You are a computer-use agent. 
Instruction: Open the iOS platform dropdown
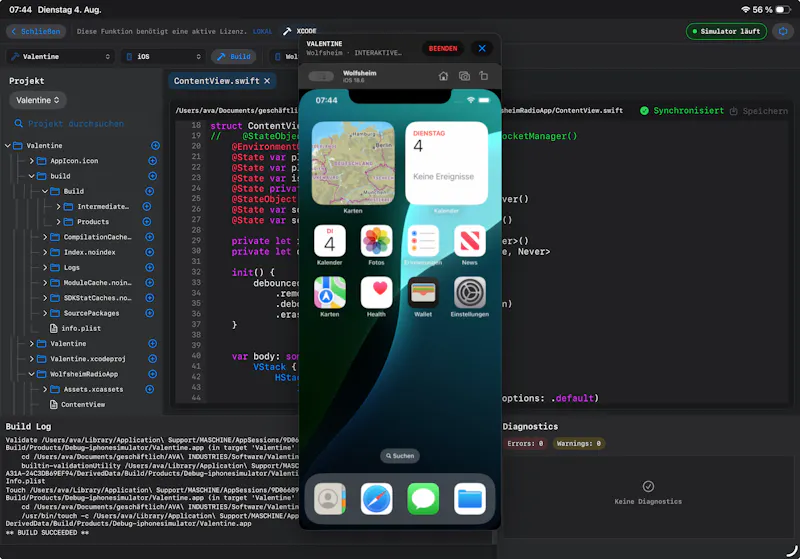pos(163,57)
